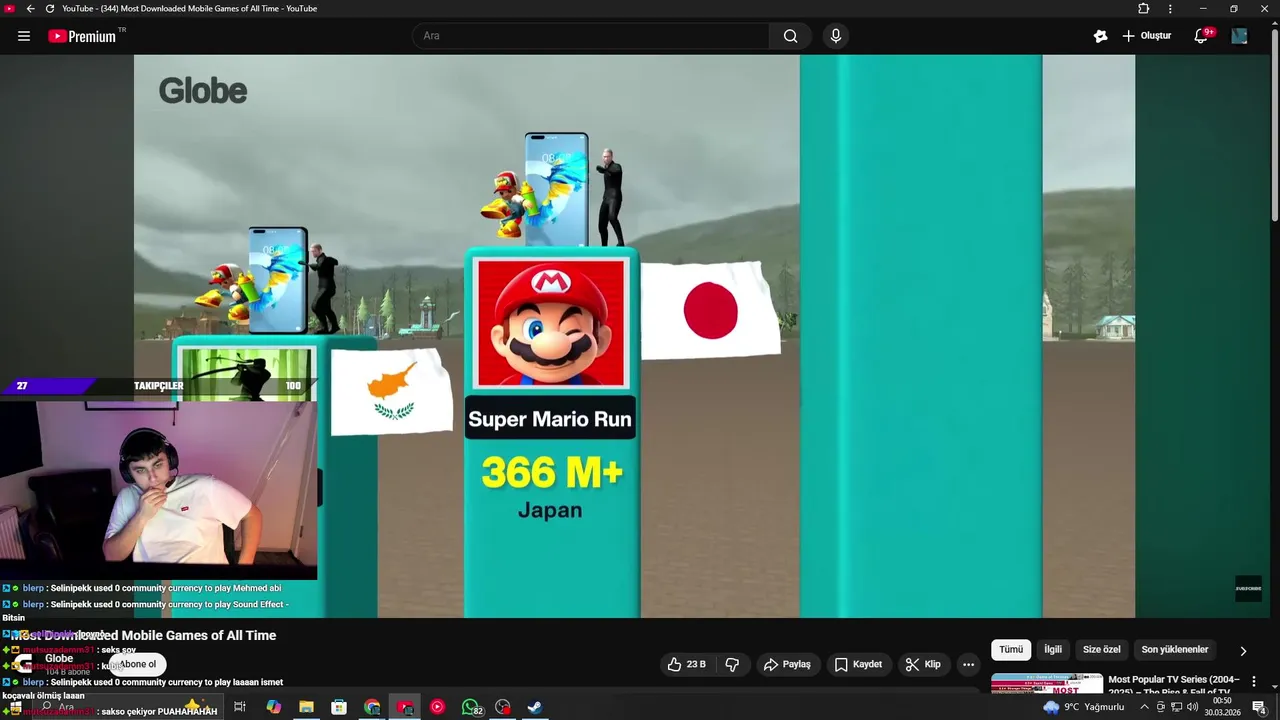Open the Oluştur create button
The image size is (1280, 720).
pos(1146,36)
